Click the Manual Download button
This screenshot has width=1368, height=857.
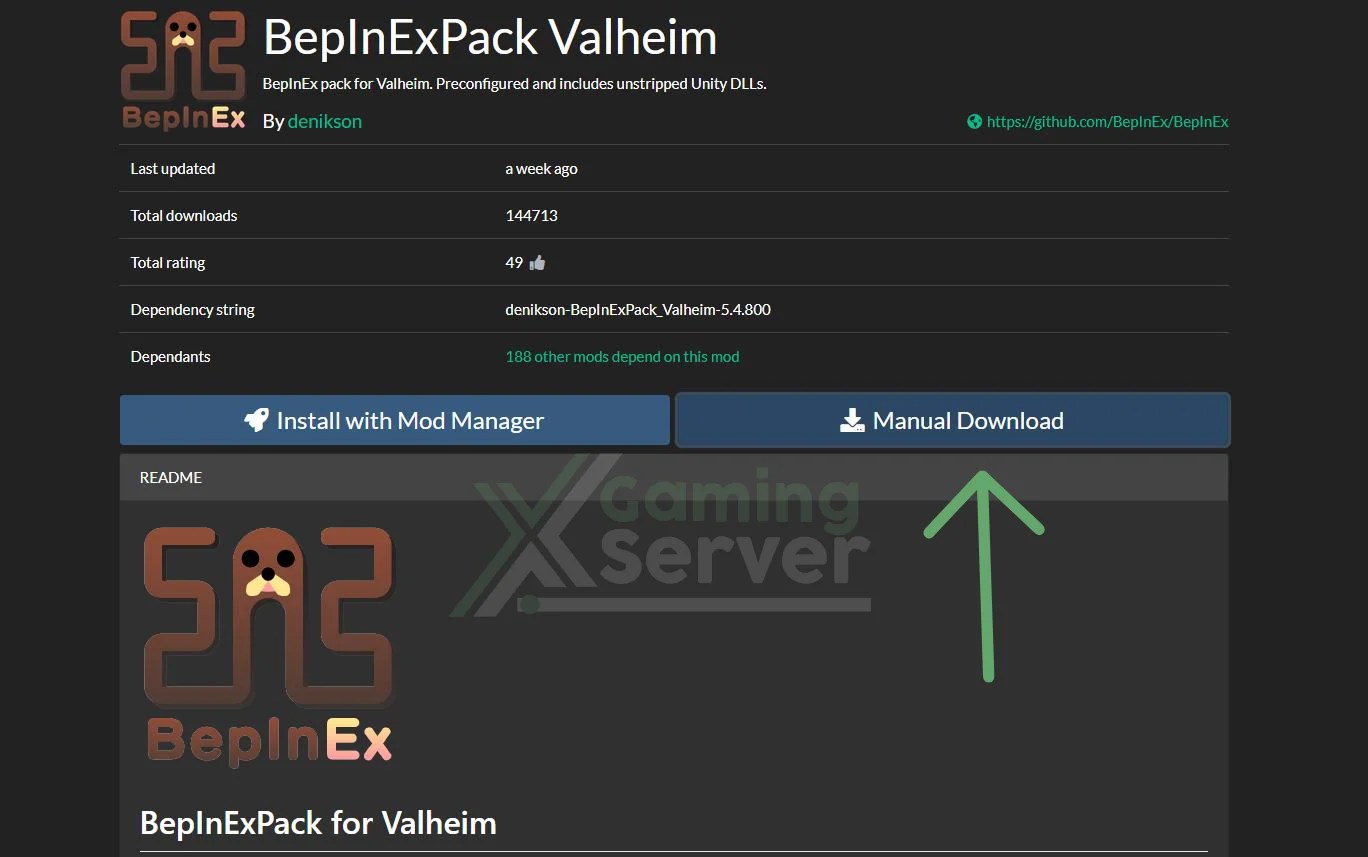pos(953,420)
